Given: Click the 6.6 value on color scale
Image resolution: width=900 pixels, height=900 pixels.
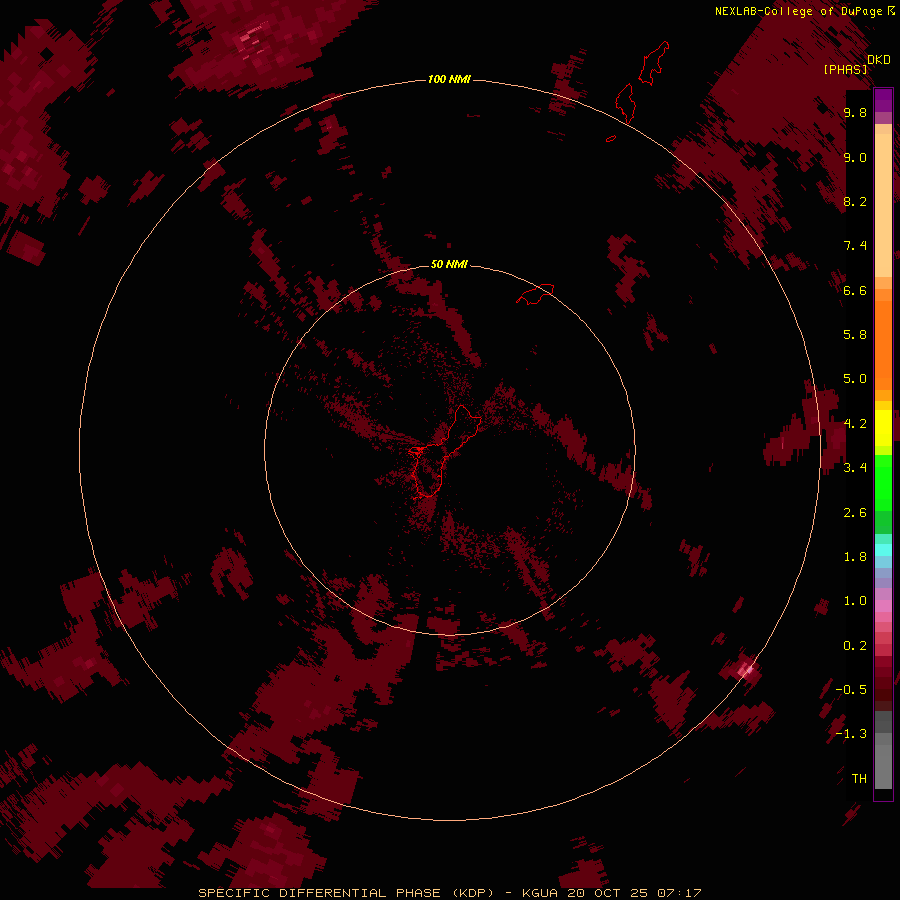Looking at the screenshot, I should point(855,290).
